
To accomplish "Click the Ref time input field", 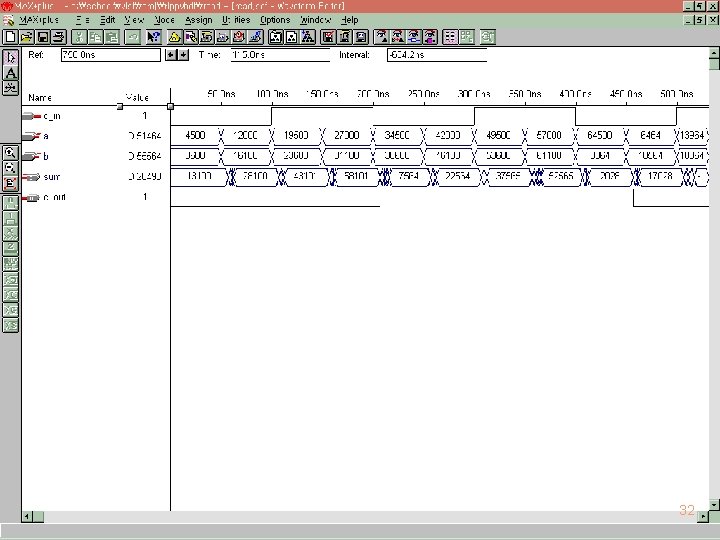I will 111,55.
